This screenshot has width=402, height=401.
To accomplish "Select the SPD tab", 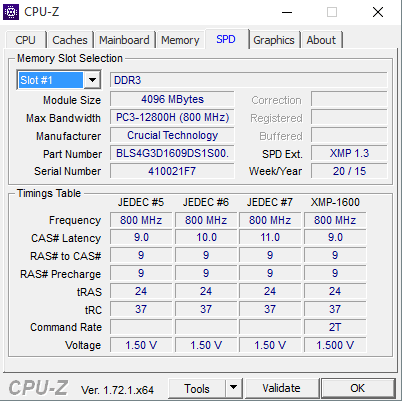I will pyautogui.click(x=226, y=39).
